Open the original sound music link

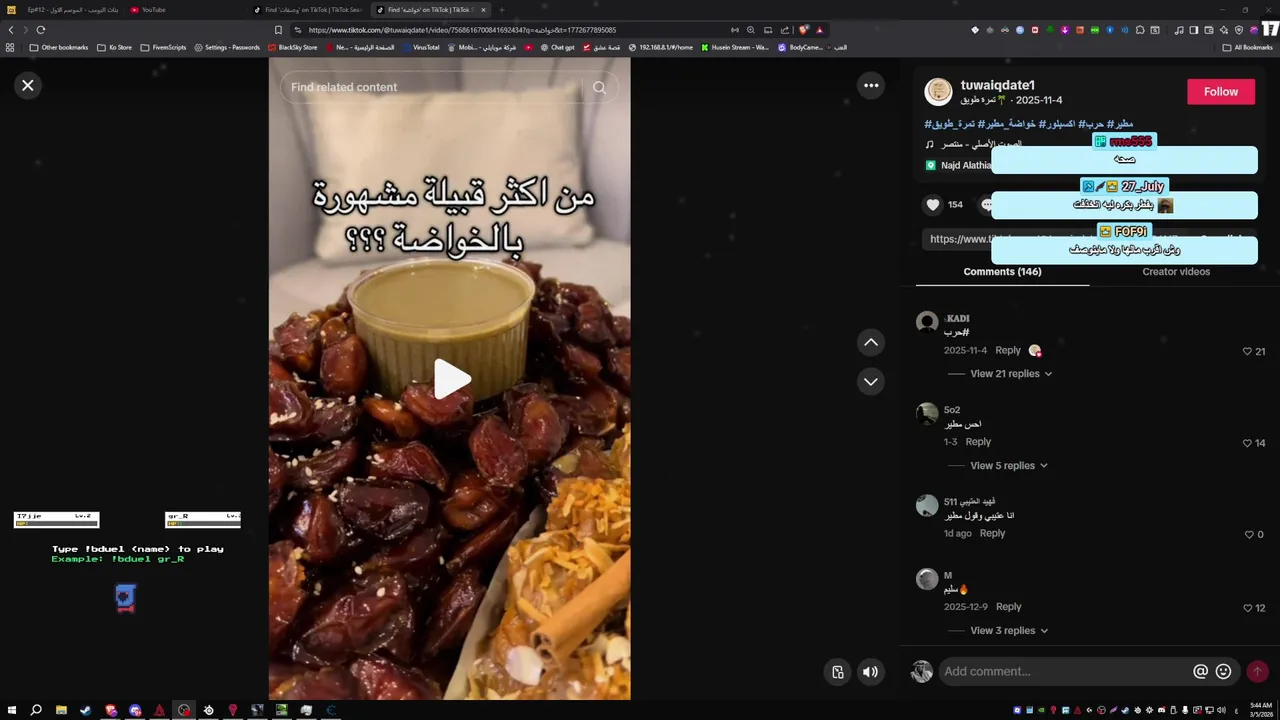[980, 144]
